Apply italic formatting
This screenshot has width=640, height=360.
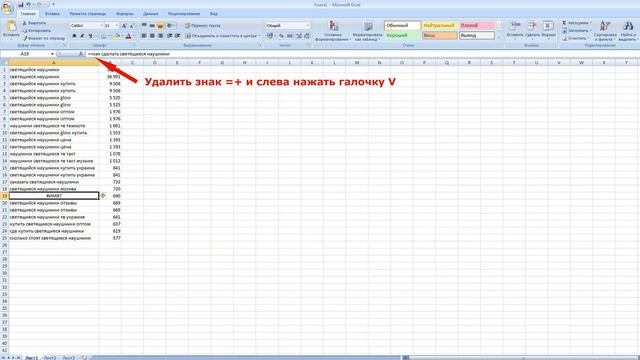[82, 36]
